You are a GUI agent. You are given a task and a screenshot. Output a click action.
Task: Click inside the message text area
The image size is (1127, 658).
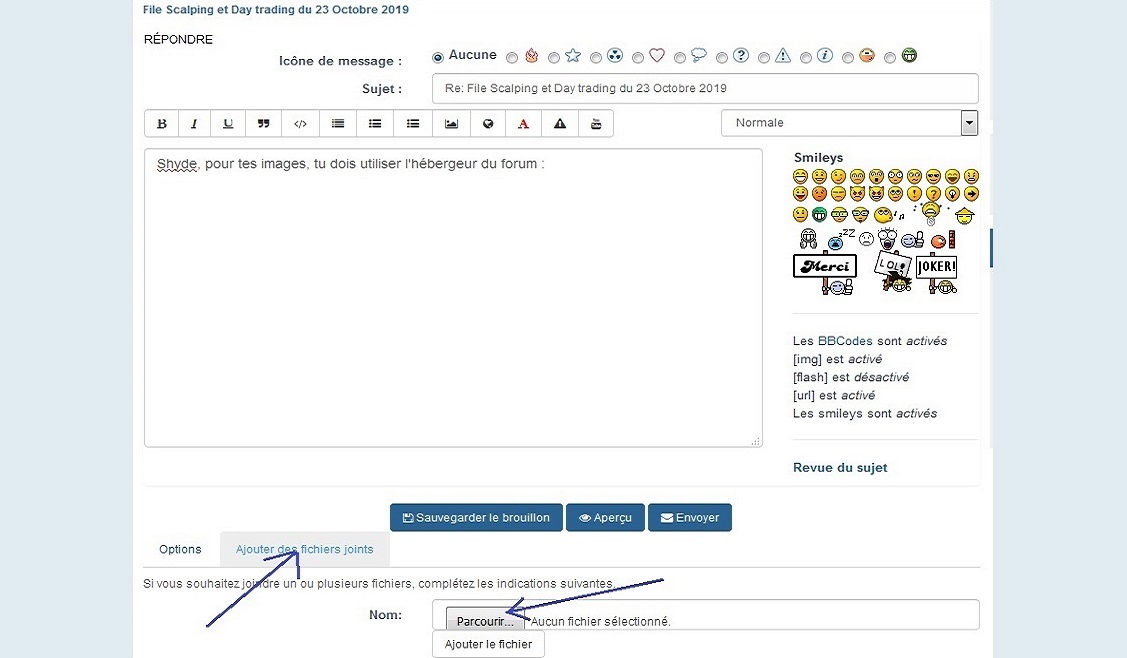coord(454,298)
